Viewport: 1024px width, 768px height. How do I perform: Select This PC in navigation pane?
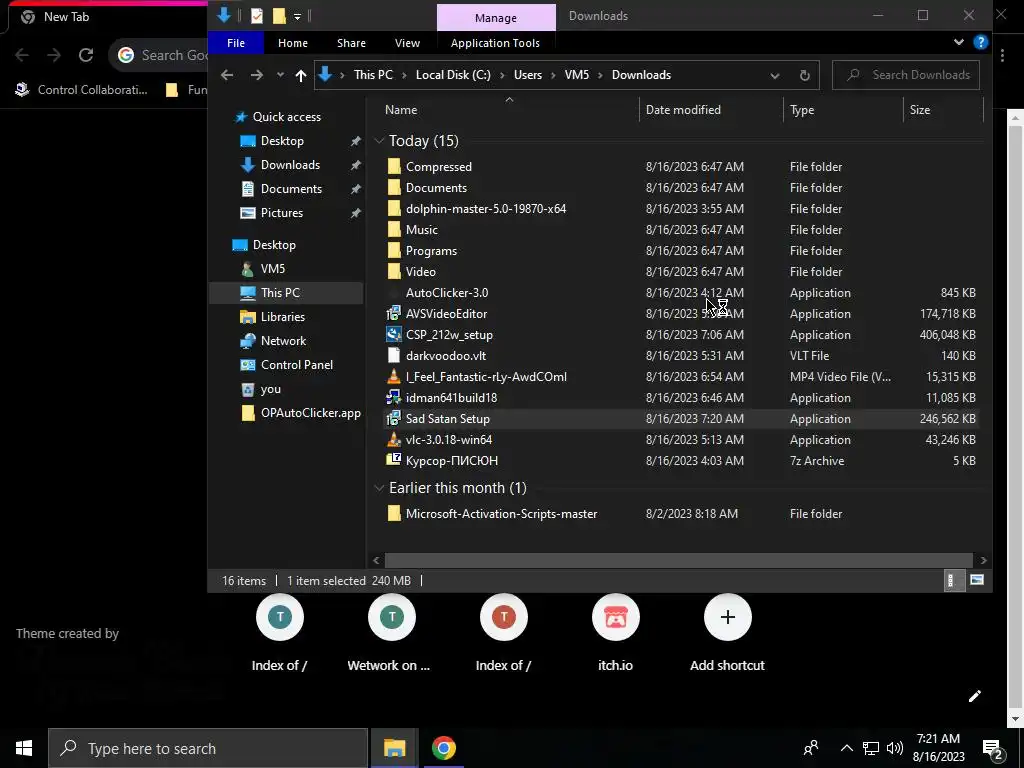click(280, 293)
